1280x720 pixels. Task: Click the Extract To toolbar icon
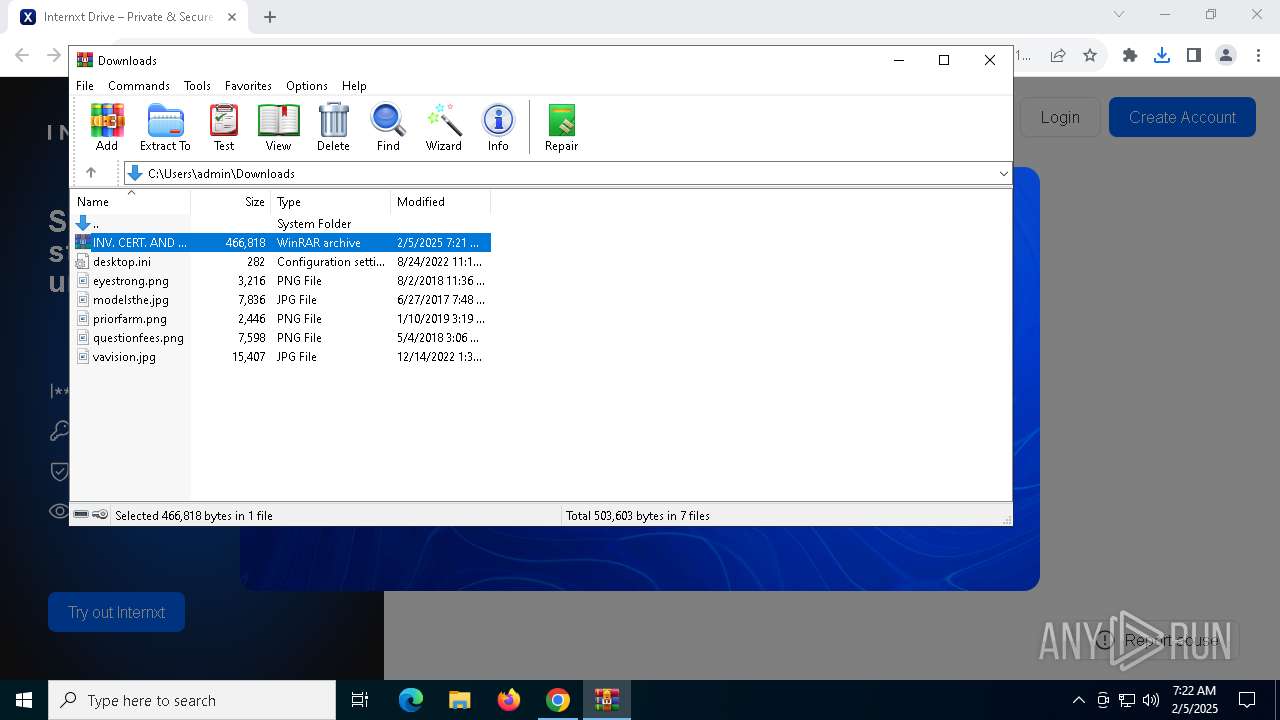pyautogui.click(x=165, y=127)
